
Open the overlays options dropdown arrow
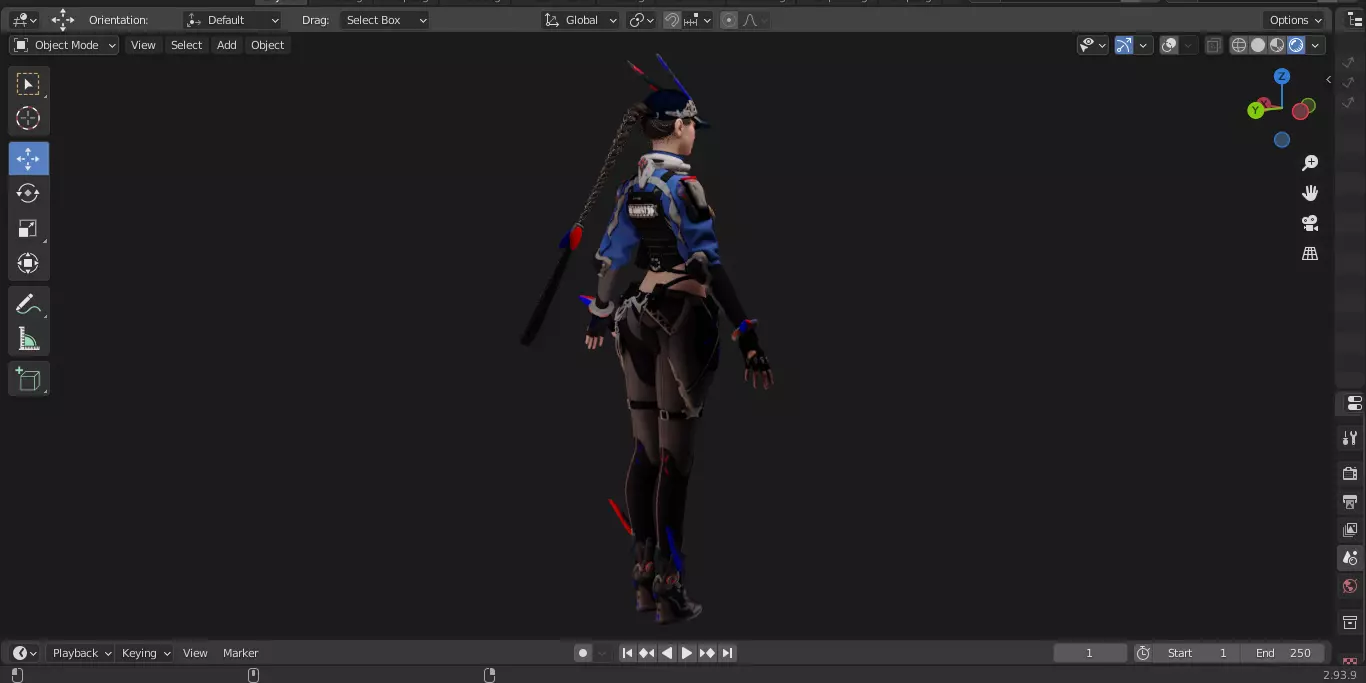click(x=1188, y=45)
